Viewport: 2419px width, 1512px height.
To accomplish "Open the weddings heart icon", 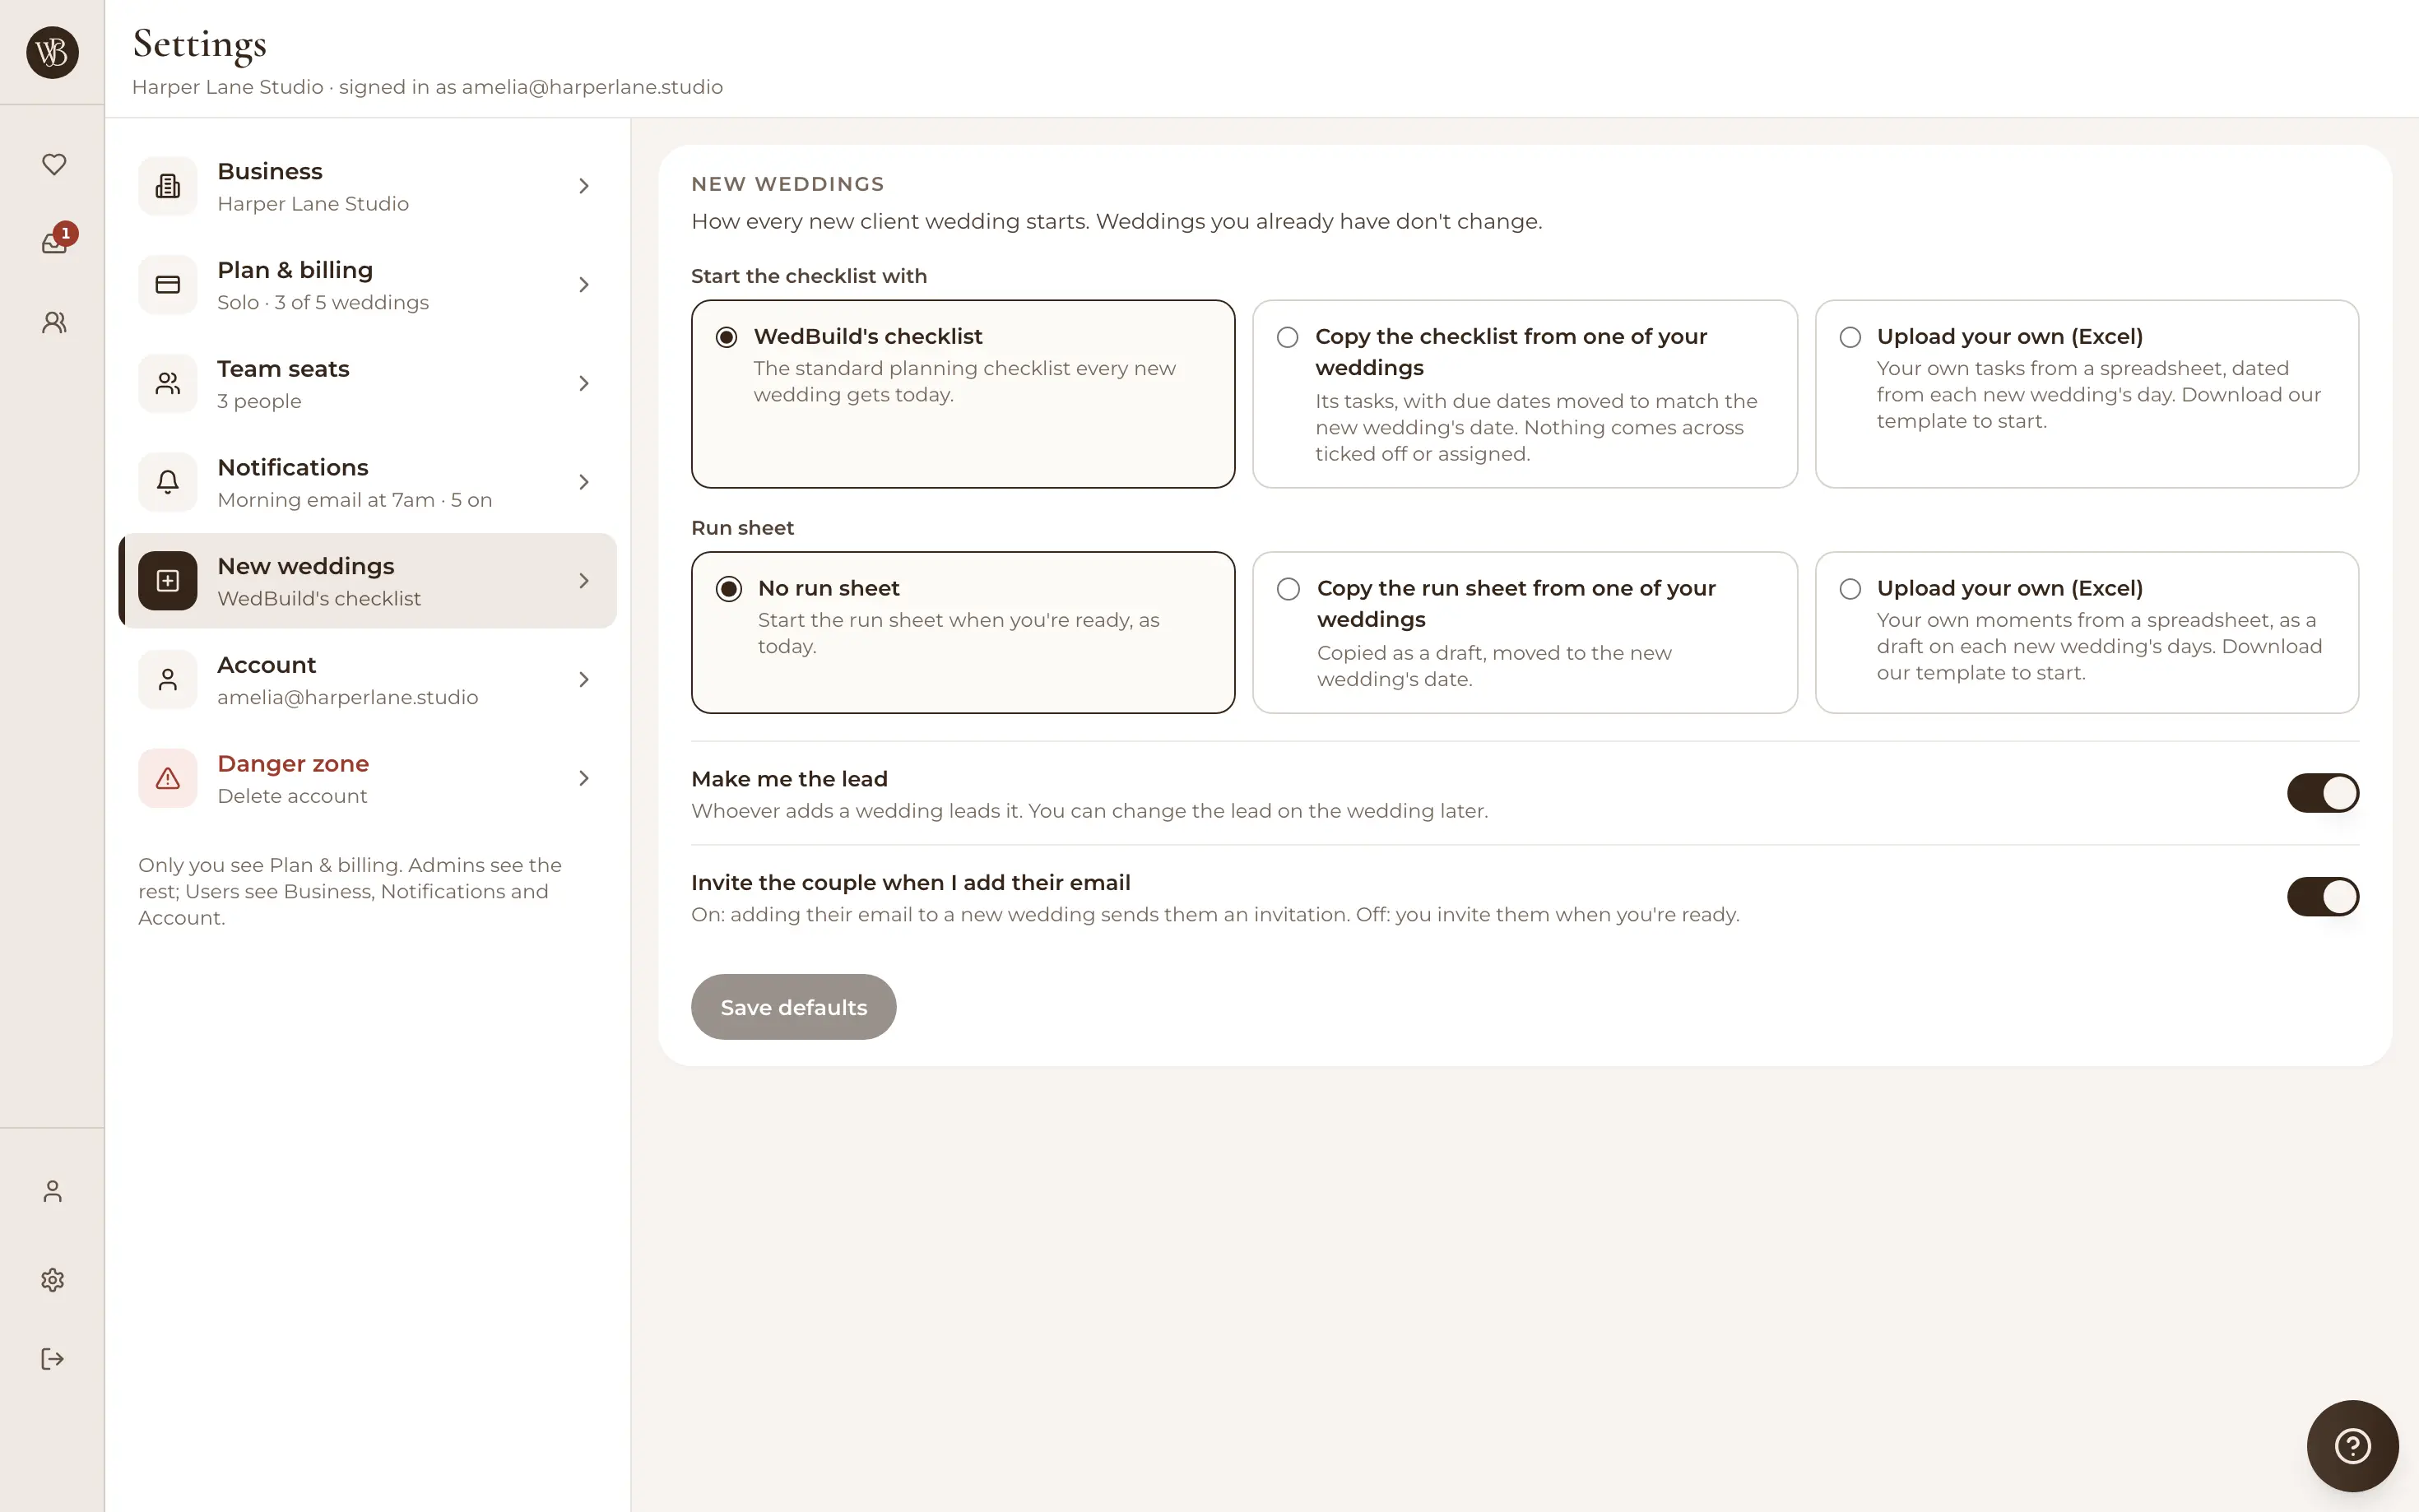I will click(54, 164).
